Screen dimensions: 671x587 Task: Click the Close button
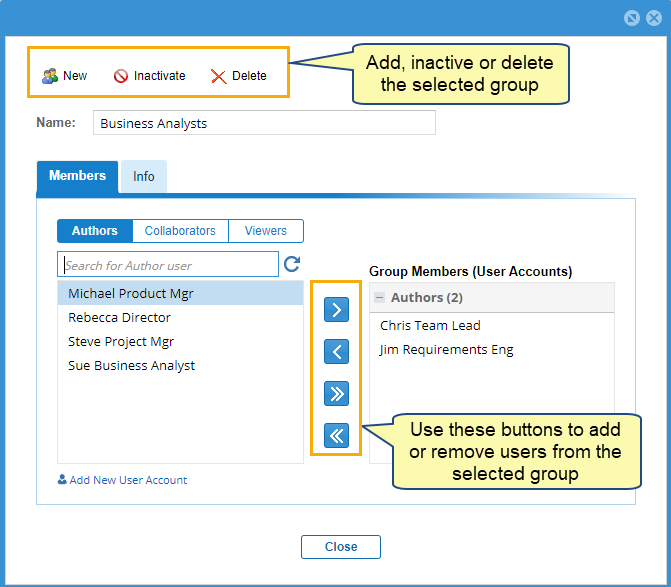click(x=341, y=547)
